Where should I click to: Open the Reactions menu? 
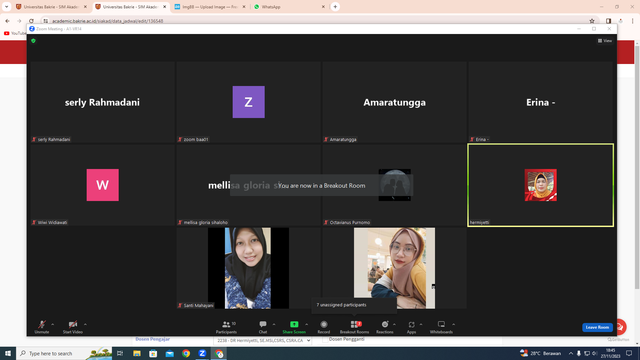tap(384, 327)
